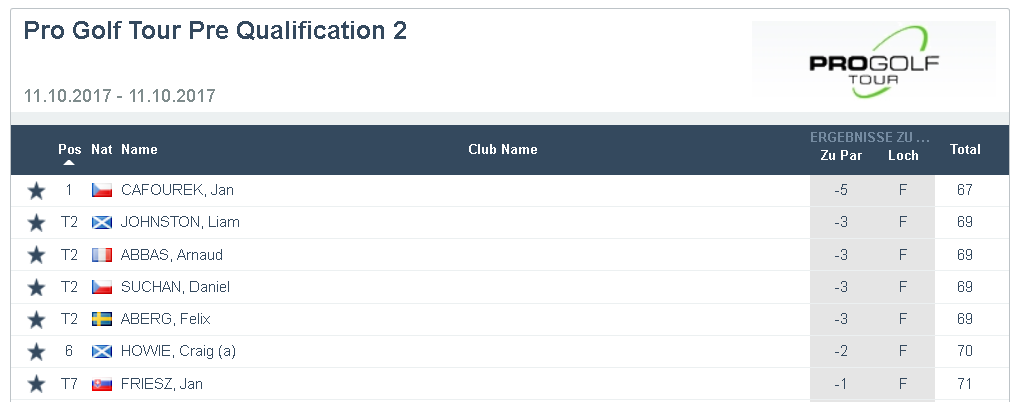The width and height of the screenshot is (1022, 413).
Task: Toggle favorite star for ABBAS, Arnaud
Action: [36, 255]
